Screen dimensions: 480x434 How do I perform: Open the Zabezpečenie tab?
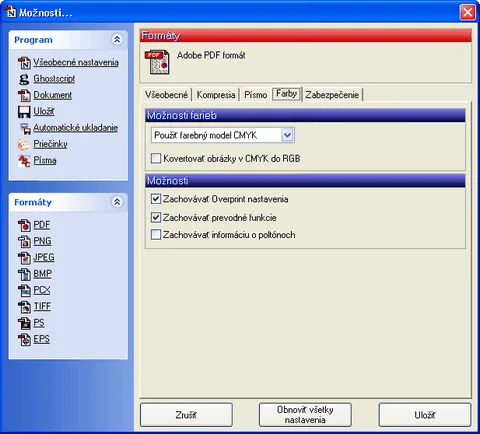coord(332,95)
